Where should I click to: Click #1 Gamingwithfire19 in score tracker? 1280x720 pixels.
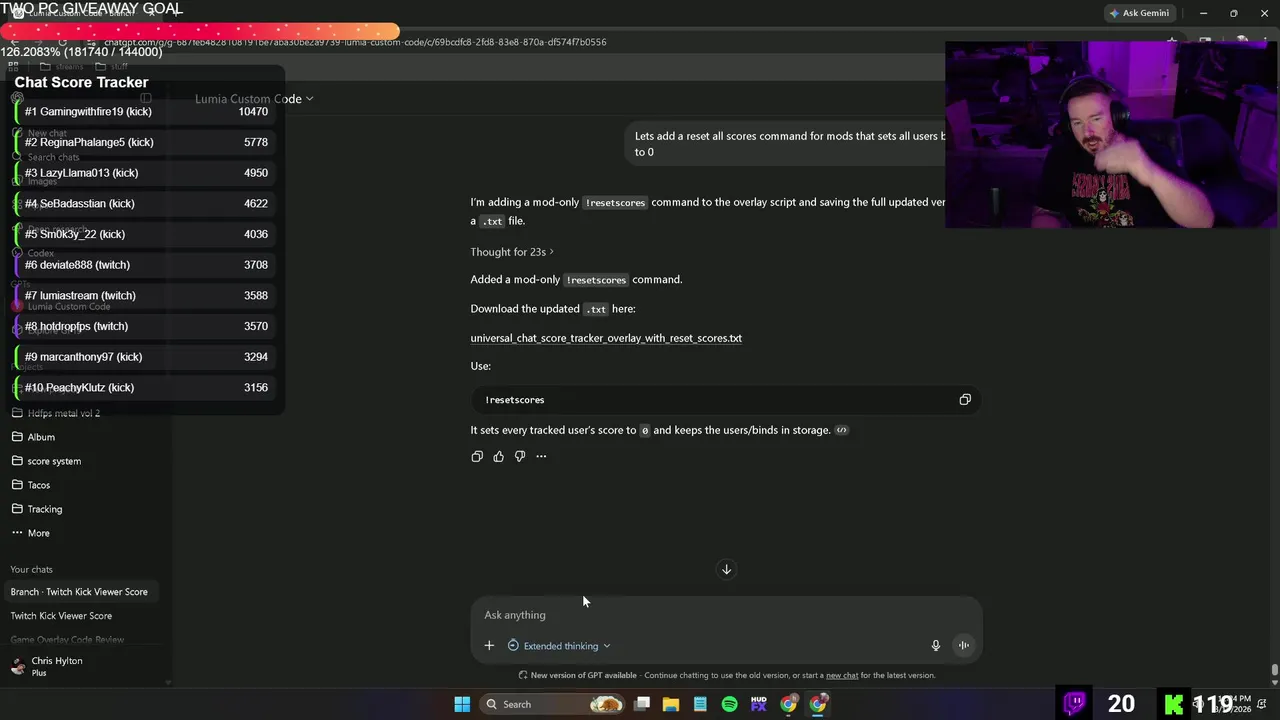click(x=146, y=112)
